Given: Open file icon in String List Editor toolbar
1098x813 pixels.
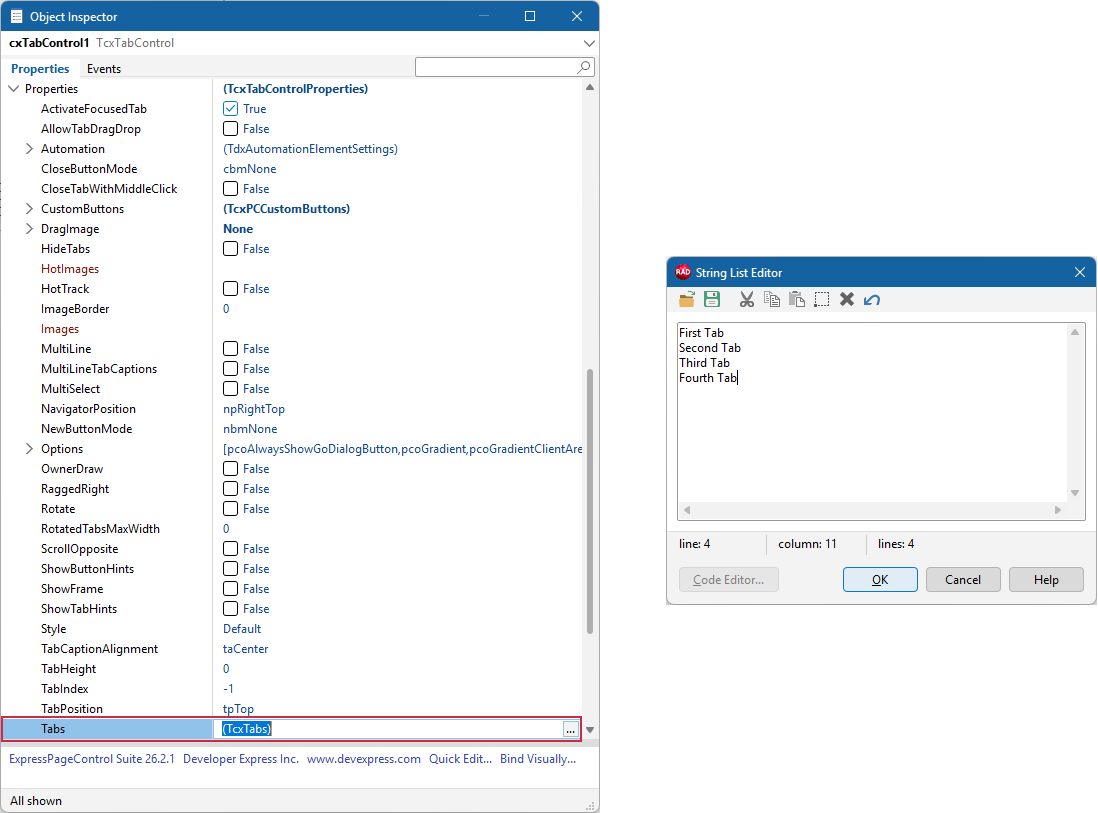Looking at the screenshot, I should 686,300.
